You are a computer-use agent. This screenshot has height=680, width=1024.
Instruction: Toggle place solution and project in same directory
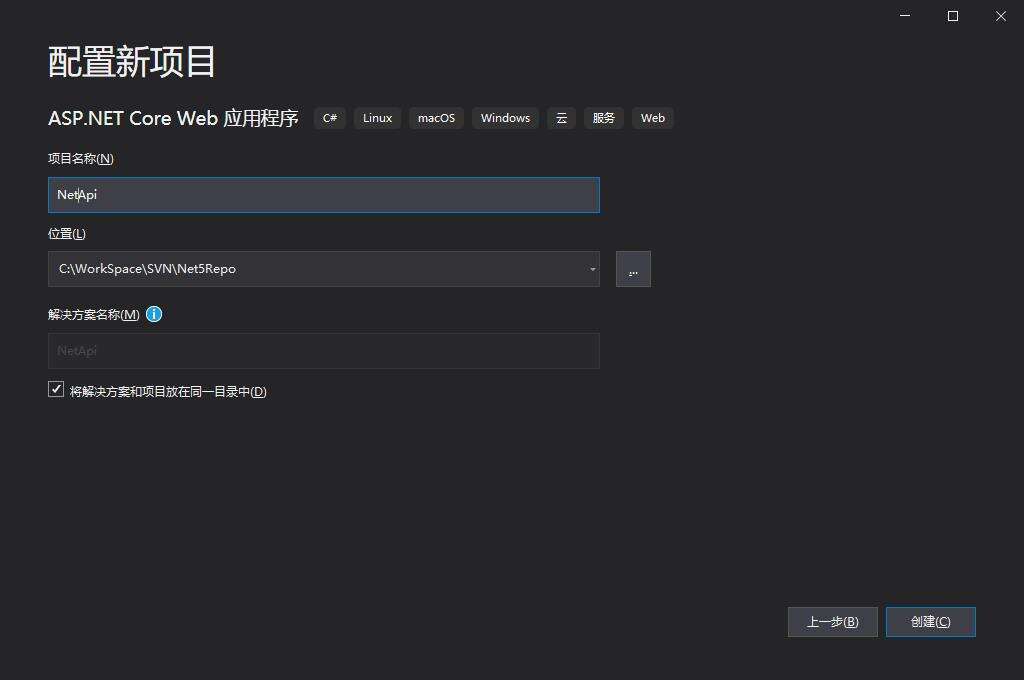(56, 389)
